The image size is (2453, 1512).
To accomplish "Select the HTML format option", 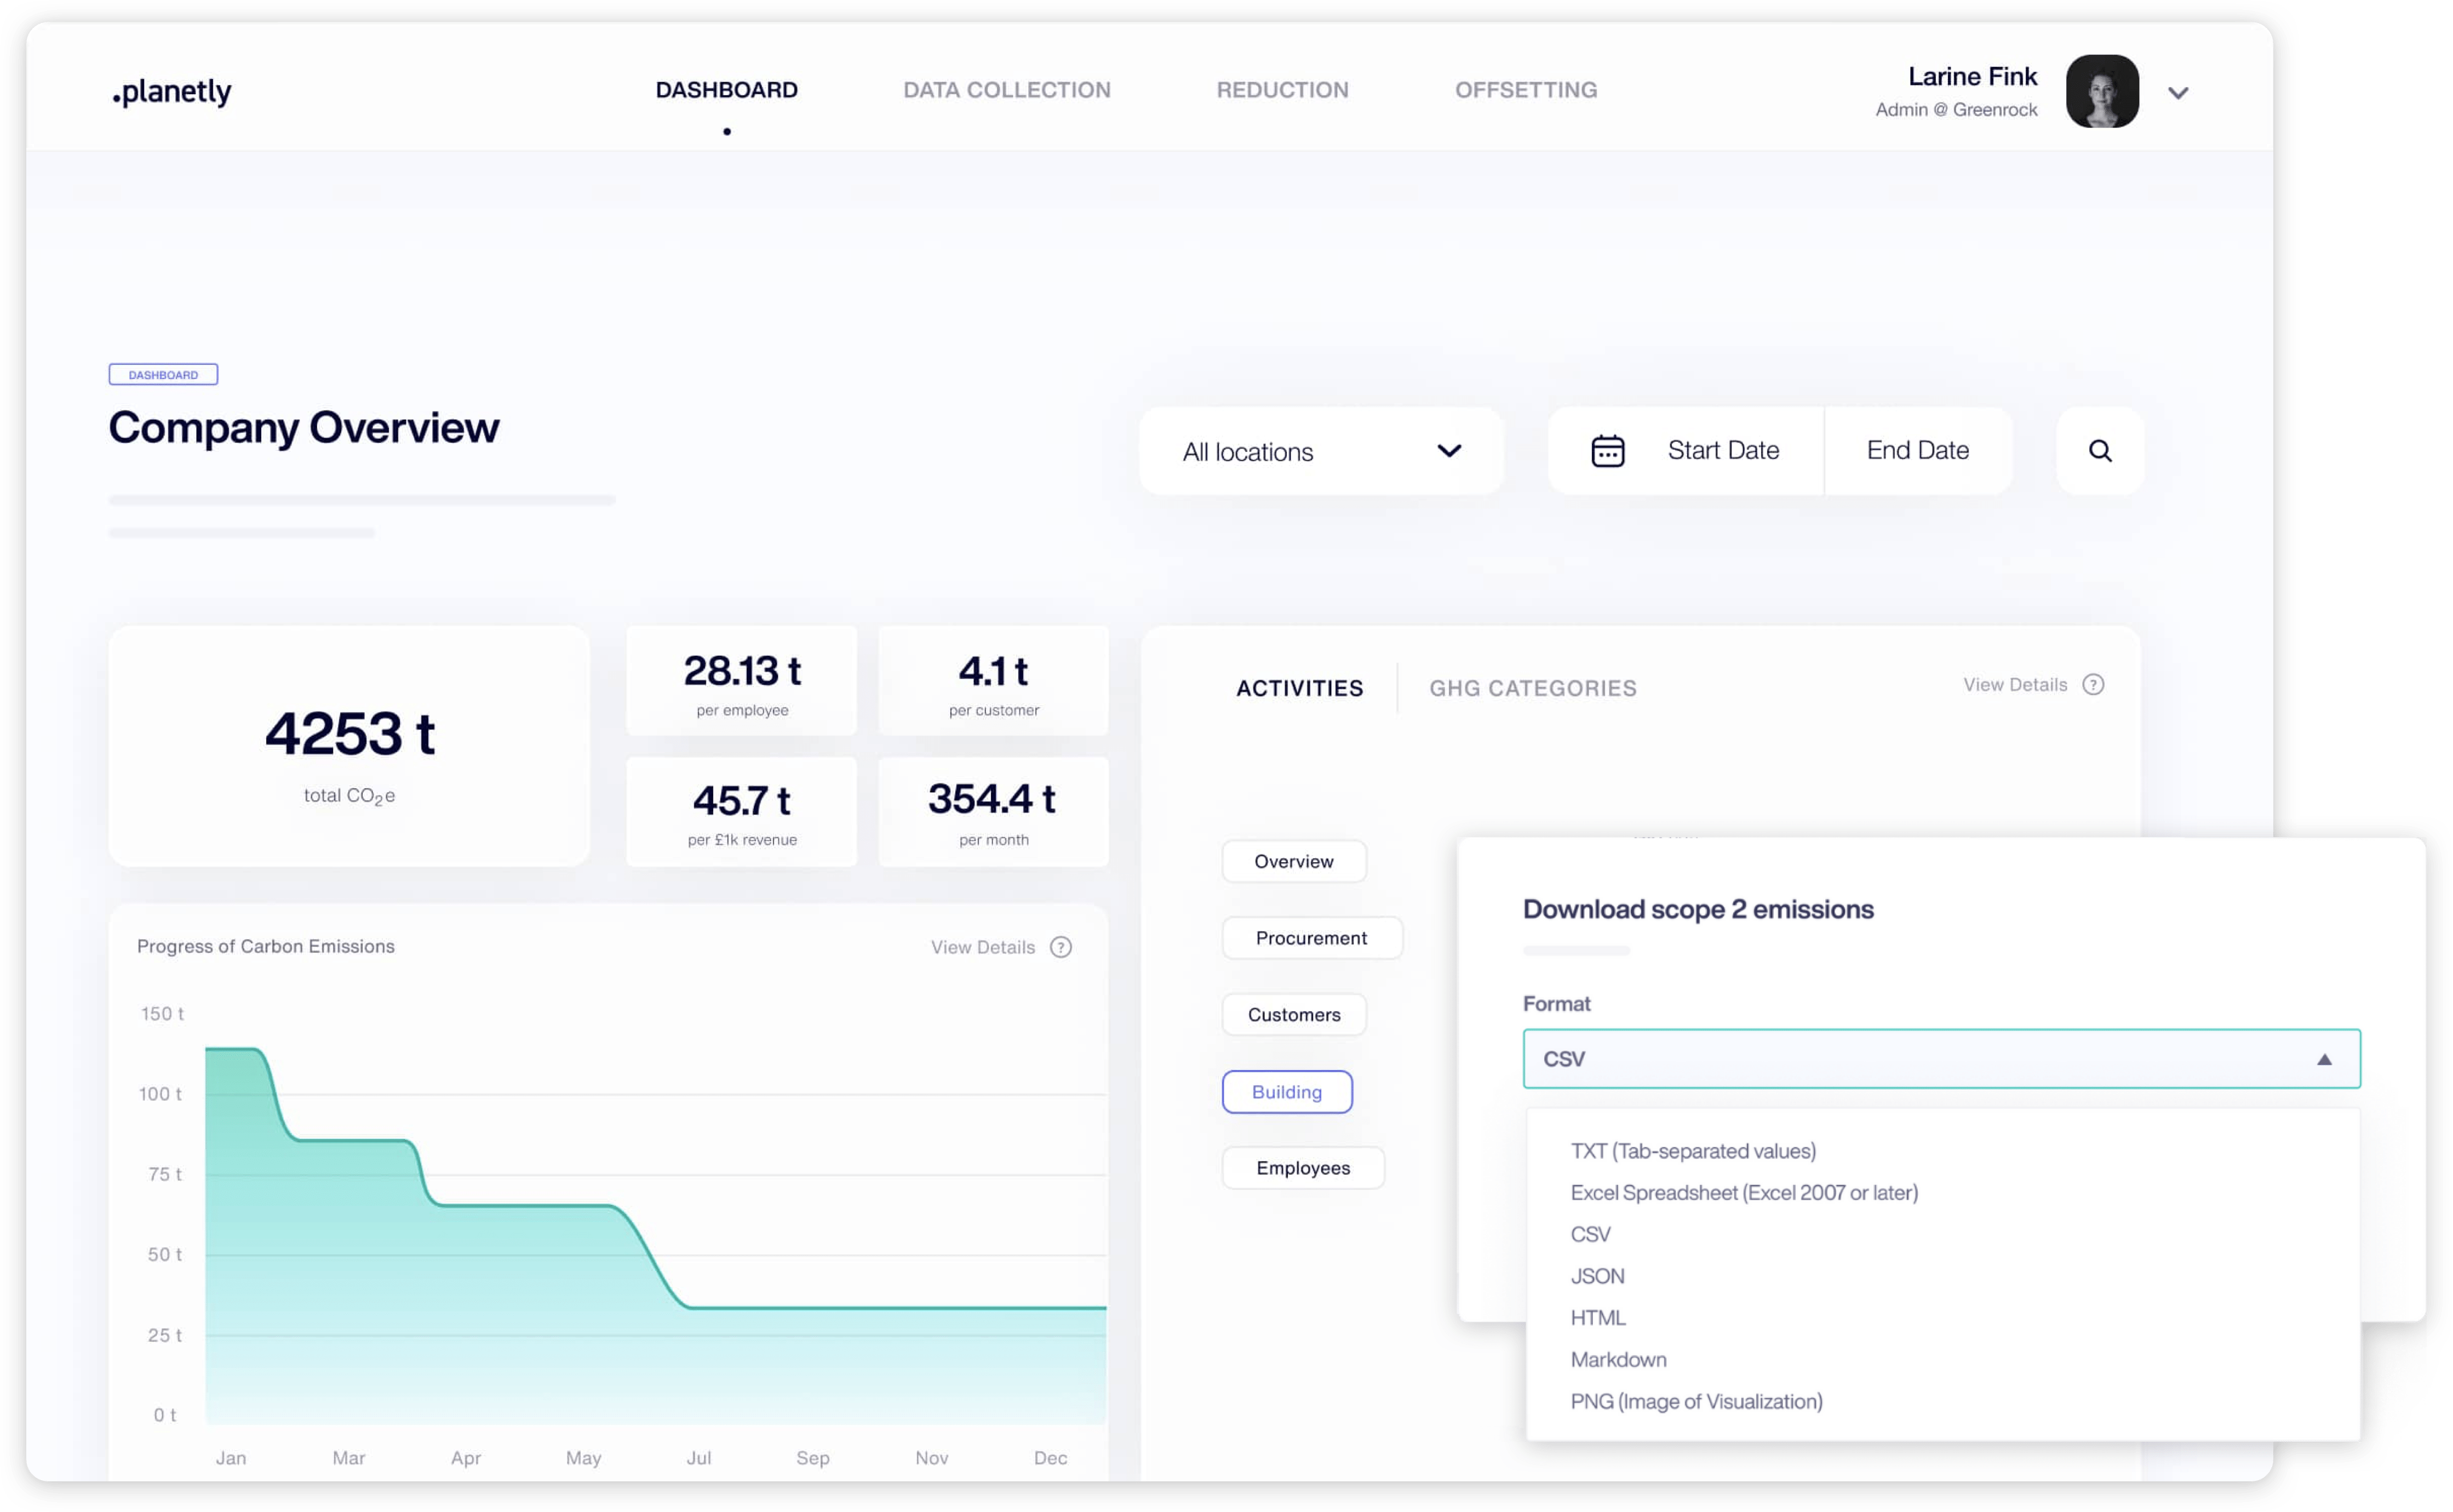I will pos(1598,1318).
